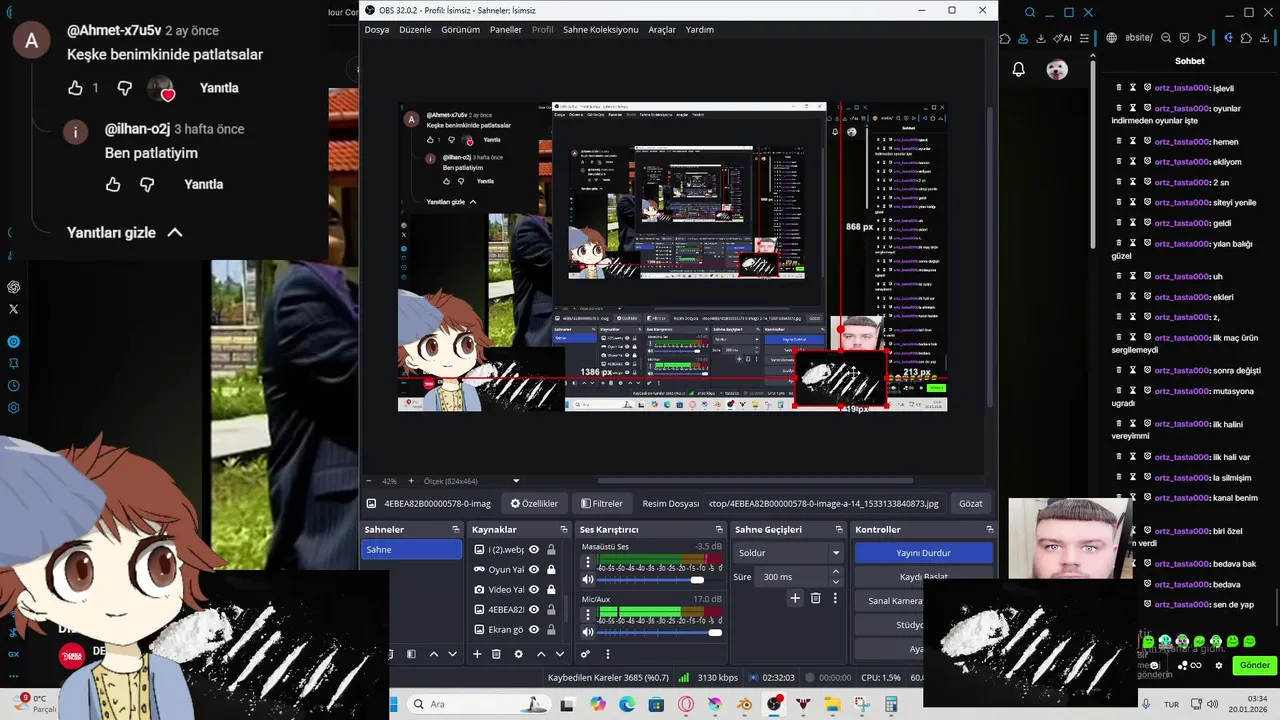Toggle lock on Video Yal source
1280x720 pixels.
(551, 590)
